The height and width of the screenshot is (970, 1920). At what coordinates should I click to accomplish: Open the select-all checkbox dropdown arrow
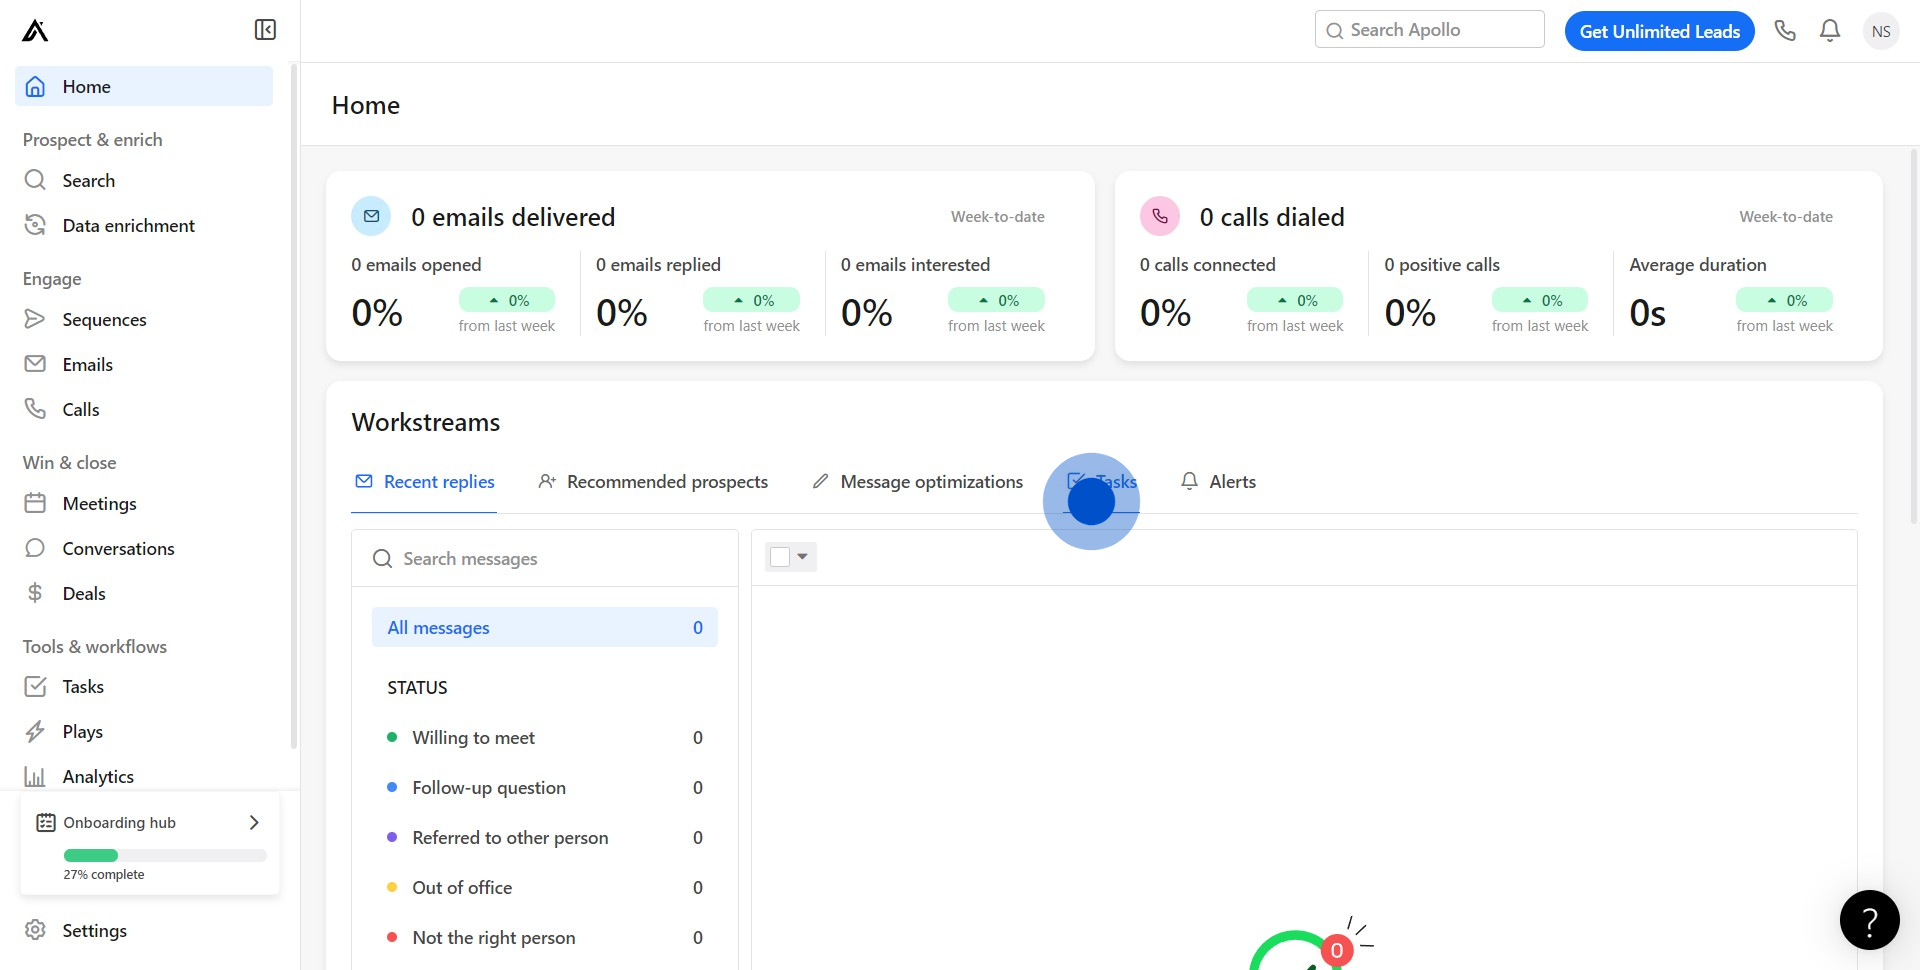point(803,557)
